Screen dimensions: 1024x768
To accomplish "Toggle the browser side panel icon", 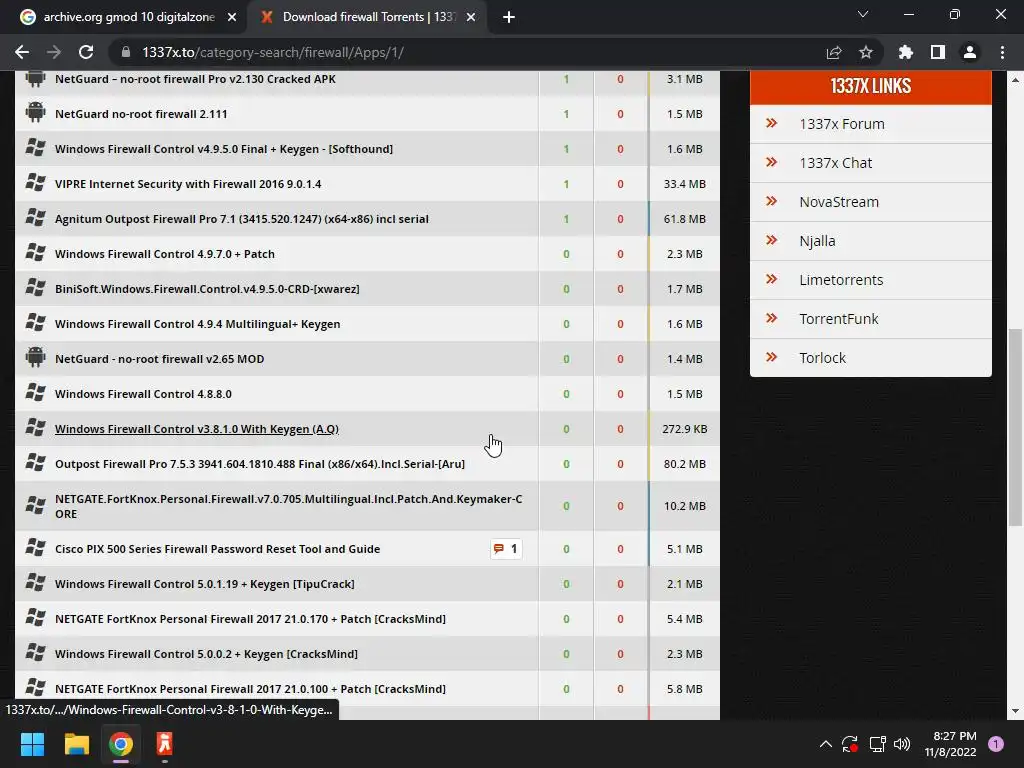I will pos(938,52).
